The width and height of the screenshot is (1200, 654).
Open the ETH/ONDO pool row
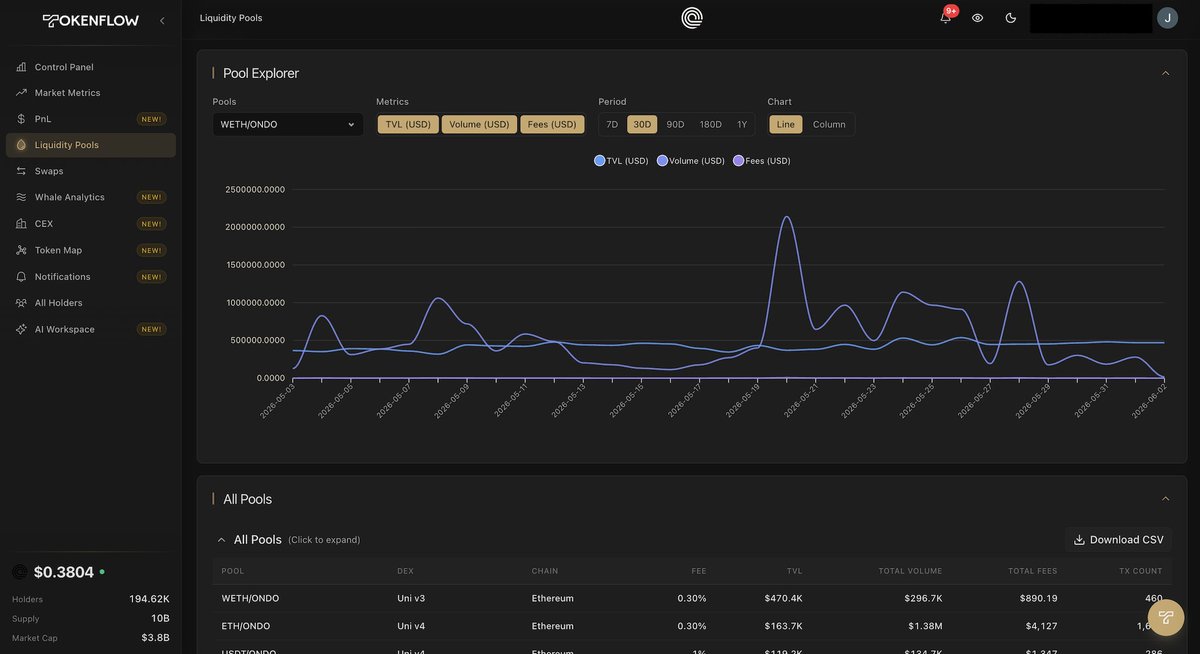click(x=692, y=626)
